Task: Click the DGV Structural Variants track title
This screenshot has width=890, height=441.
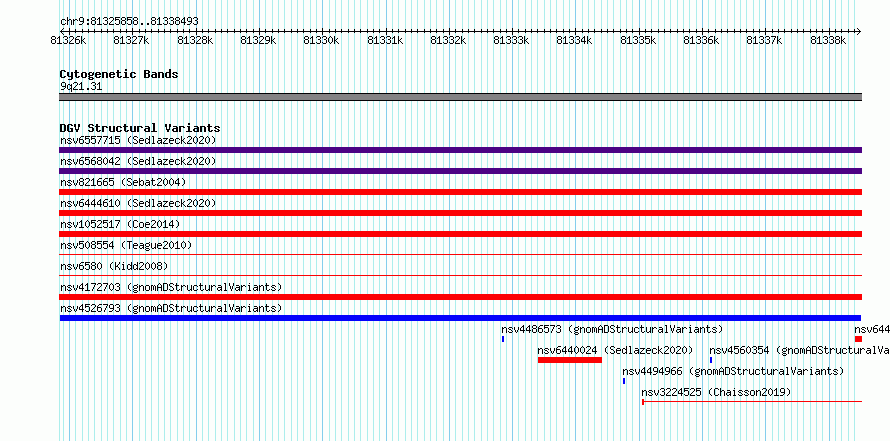Action: (140, 128)
